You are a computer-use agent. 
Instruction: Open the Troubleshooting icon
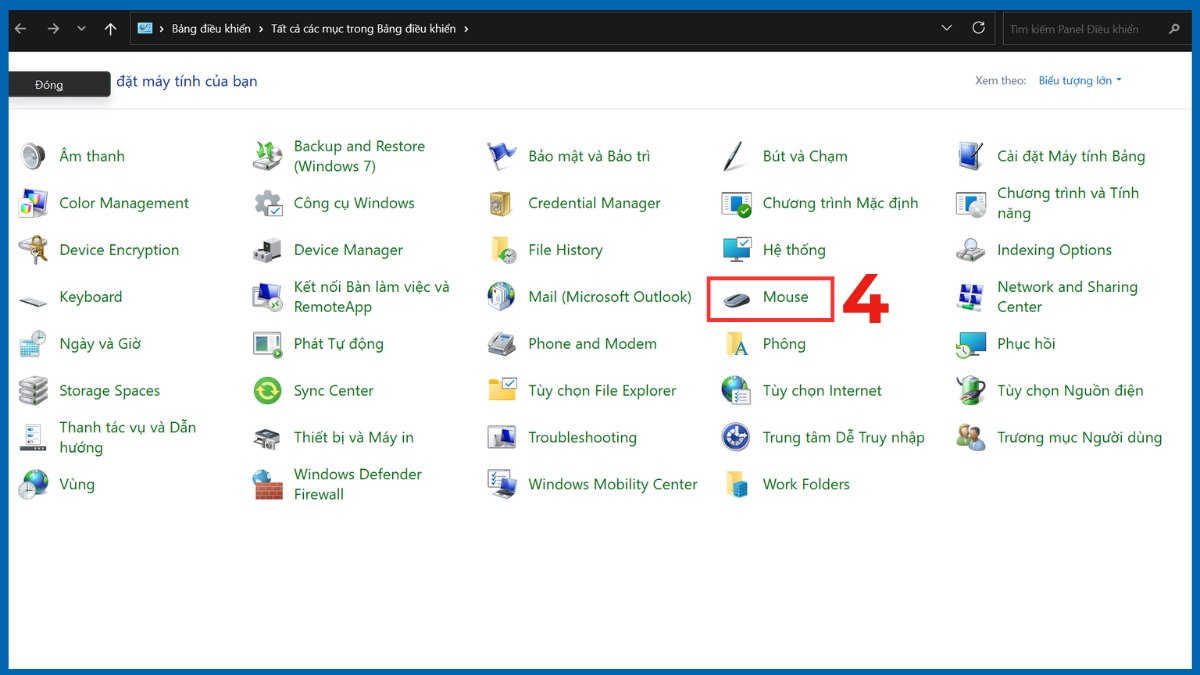(584, 437)
